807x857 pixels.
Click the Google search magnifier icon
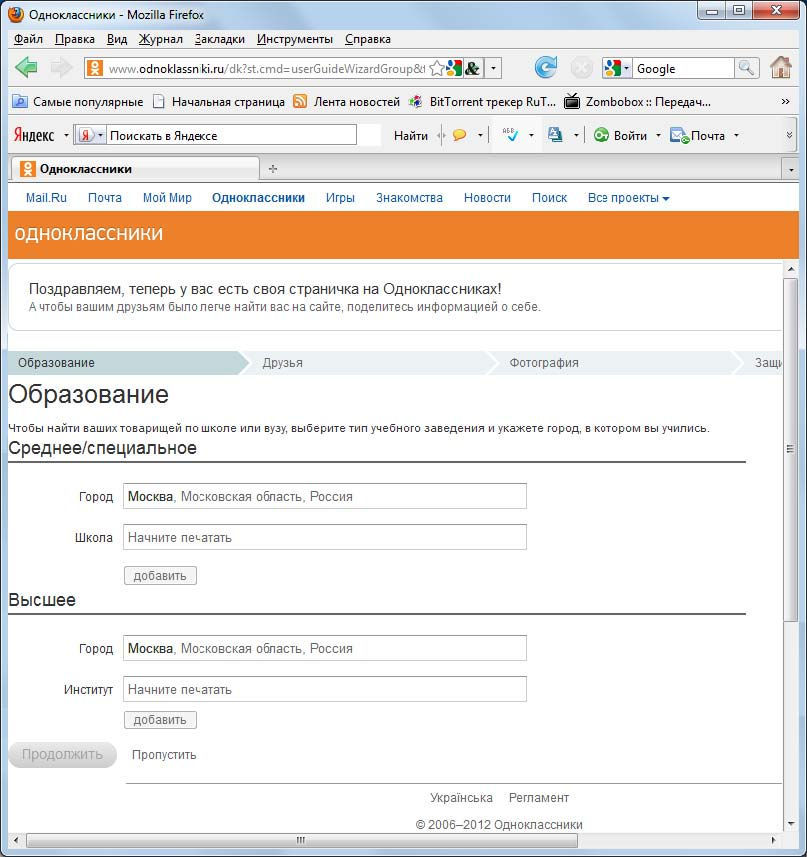746,68
